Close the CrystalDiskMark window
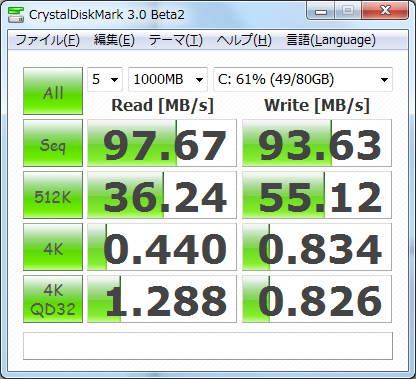 coord(386,11)
